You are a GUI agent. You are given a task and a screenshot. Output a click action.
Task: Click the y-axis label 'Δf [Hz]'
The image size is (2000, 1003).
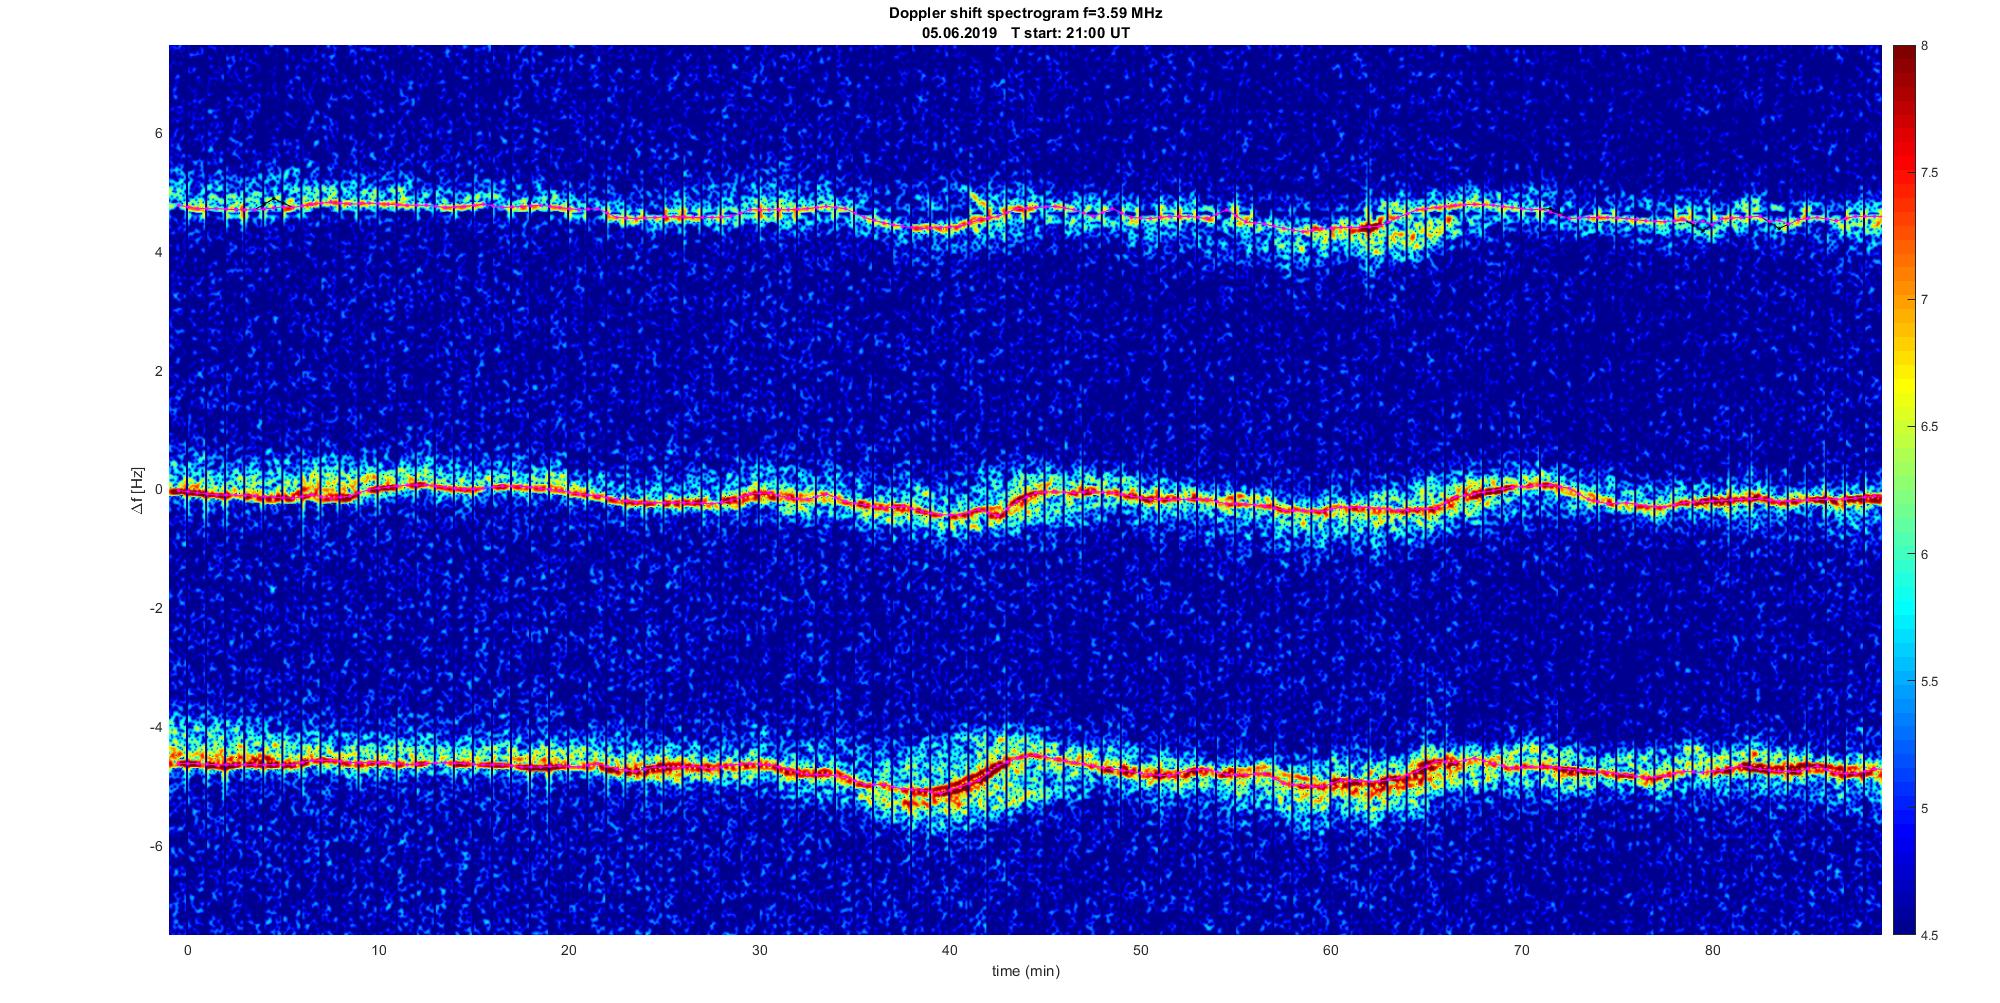tap(138, 490)
